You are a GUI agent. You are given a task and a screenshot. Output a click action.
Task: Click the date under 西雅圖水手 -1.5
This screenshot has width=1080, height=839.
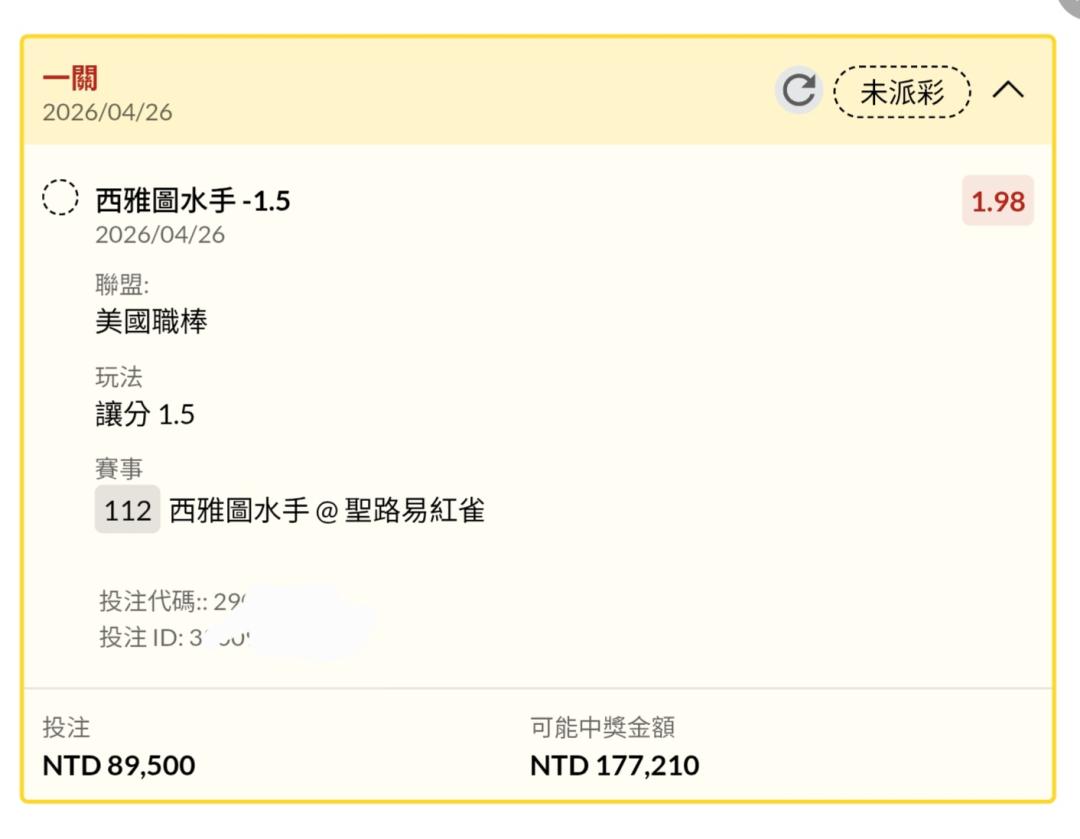pyautogui.click(x=160, y=235)
